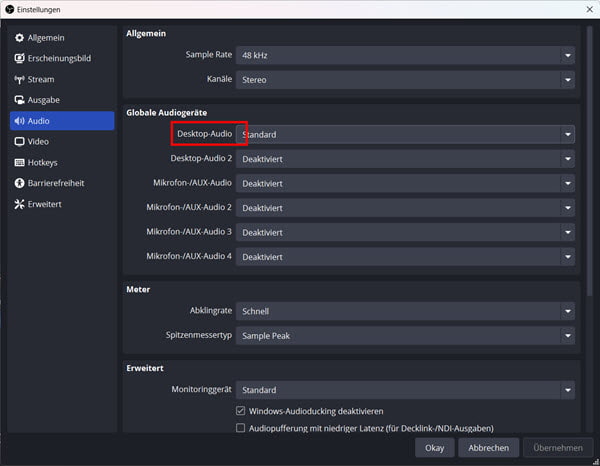
Task: Click the Erscheinungsbild icon in sidebar
Action: click(x=19, y=58)
